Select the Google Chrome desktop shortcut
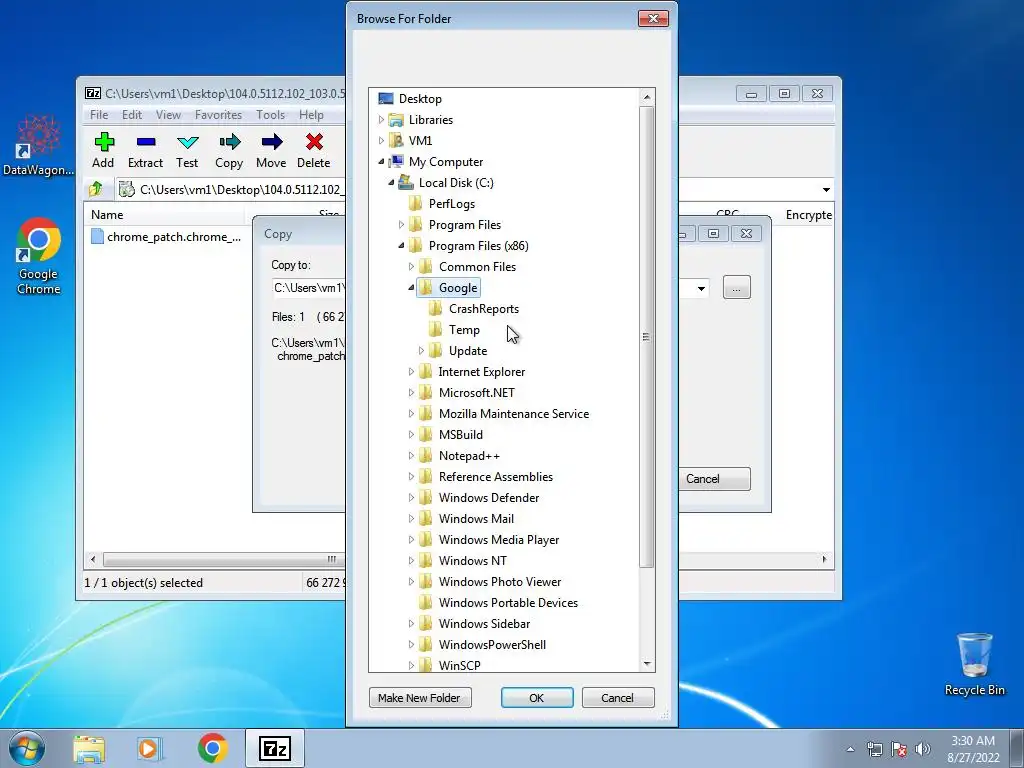The width and height of the screenshot is (1024, 768). pos(39,257)
